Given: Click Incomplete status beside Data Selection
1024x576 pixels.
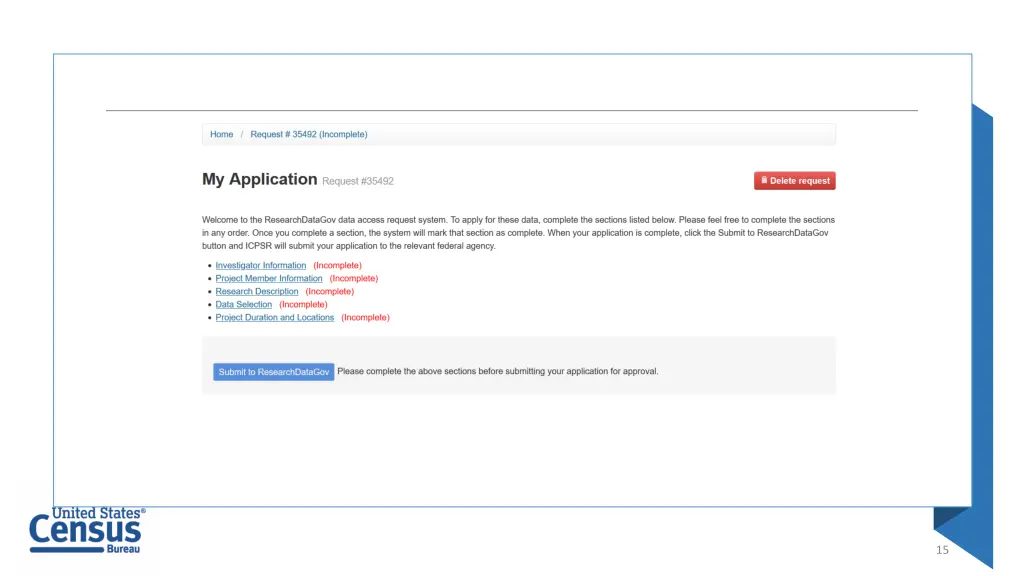Looking at the screenshot, I should pyautogui.click(x=304, y=305).
